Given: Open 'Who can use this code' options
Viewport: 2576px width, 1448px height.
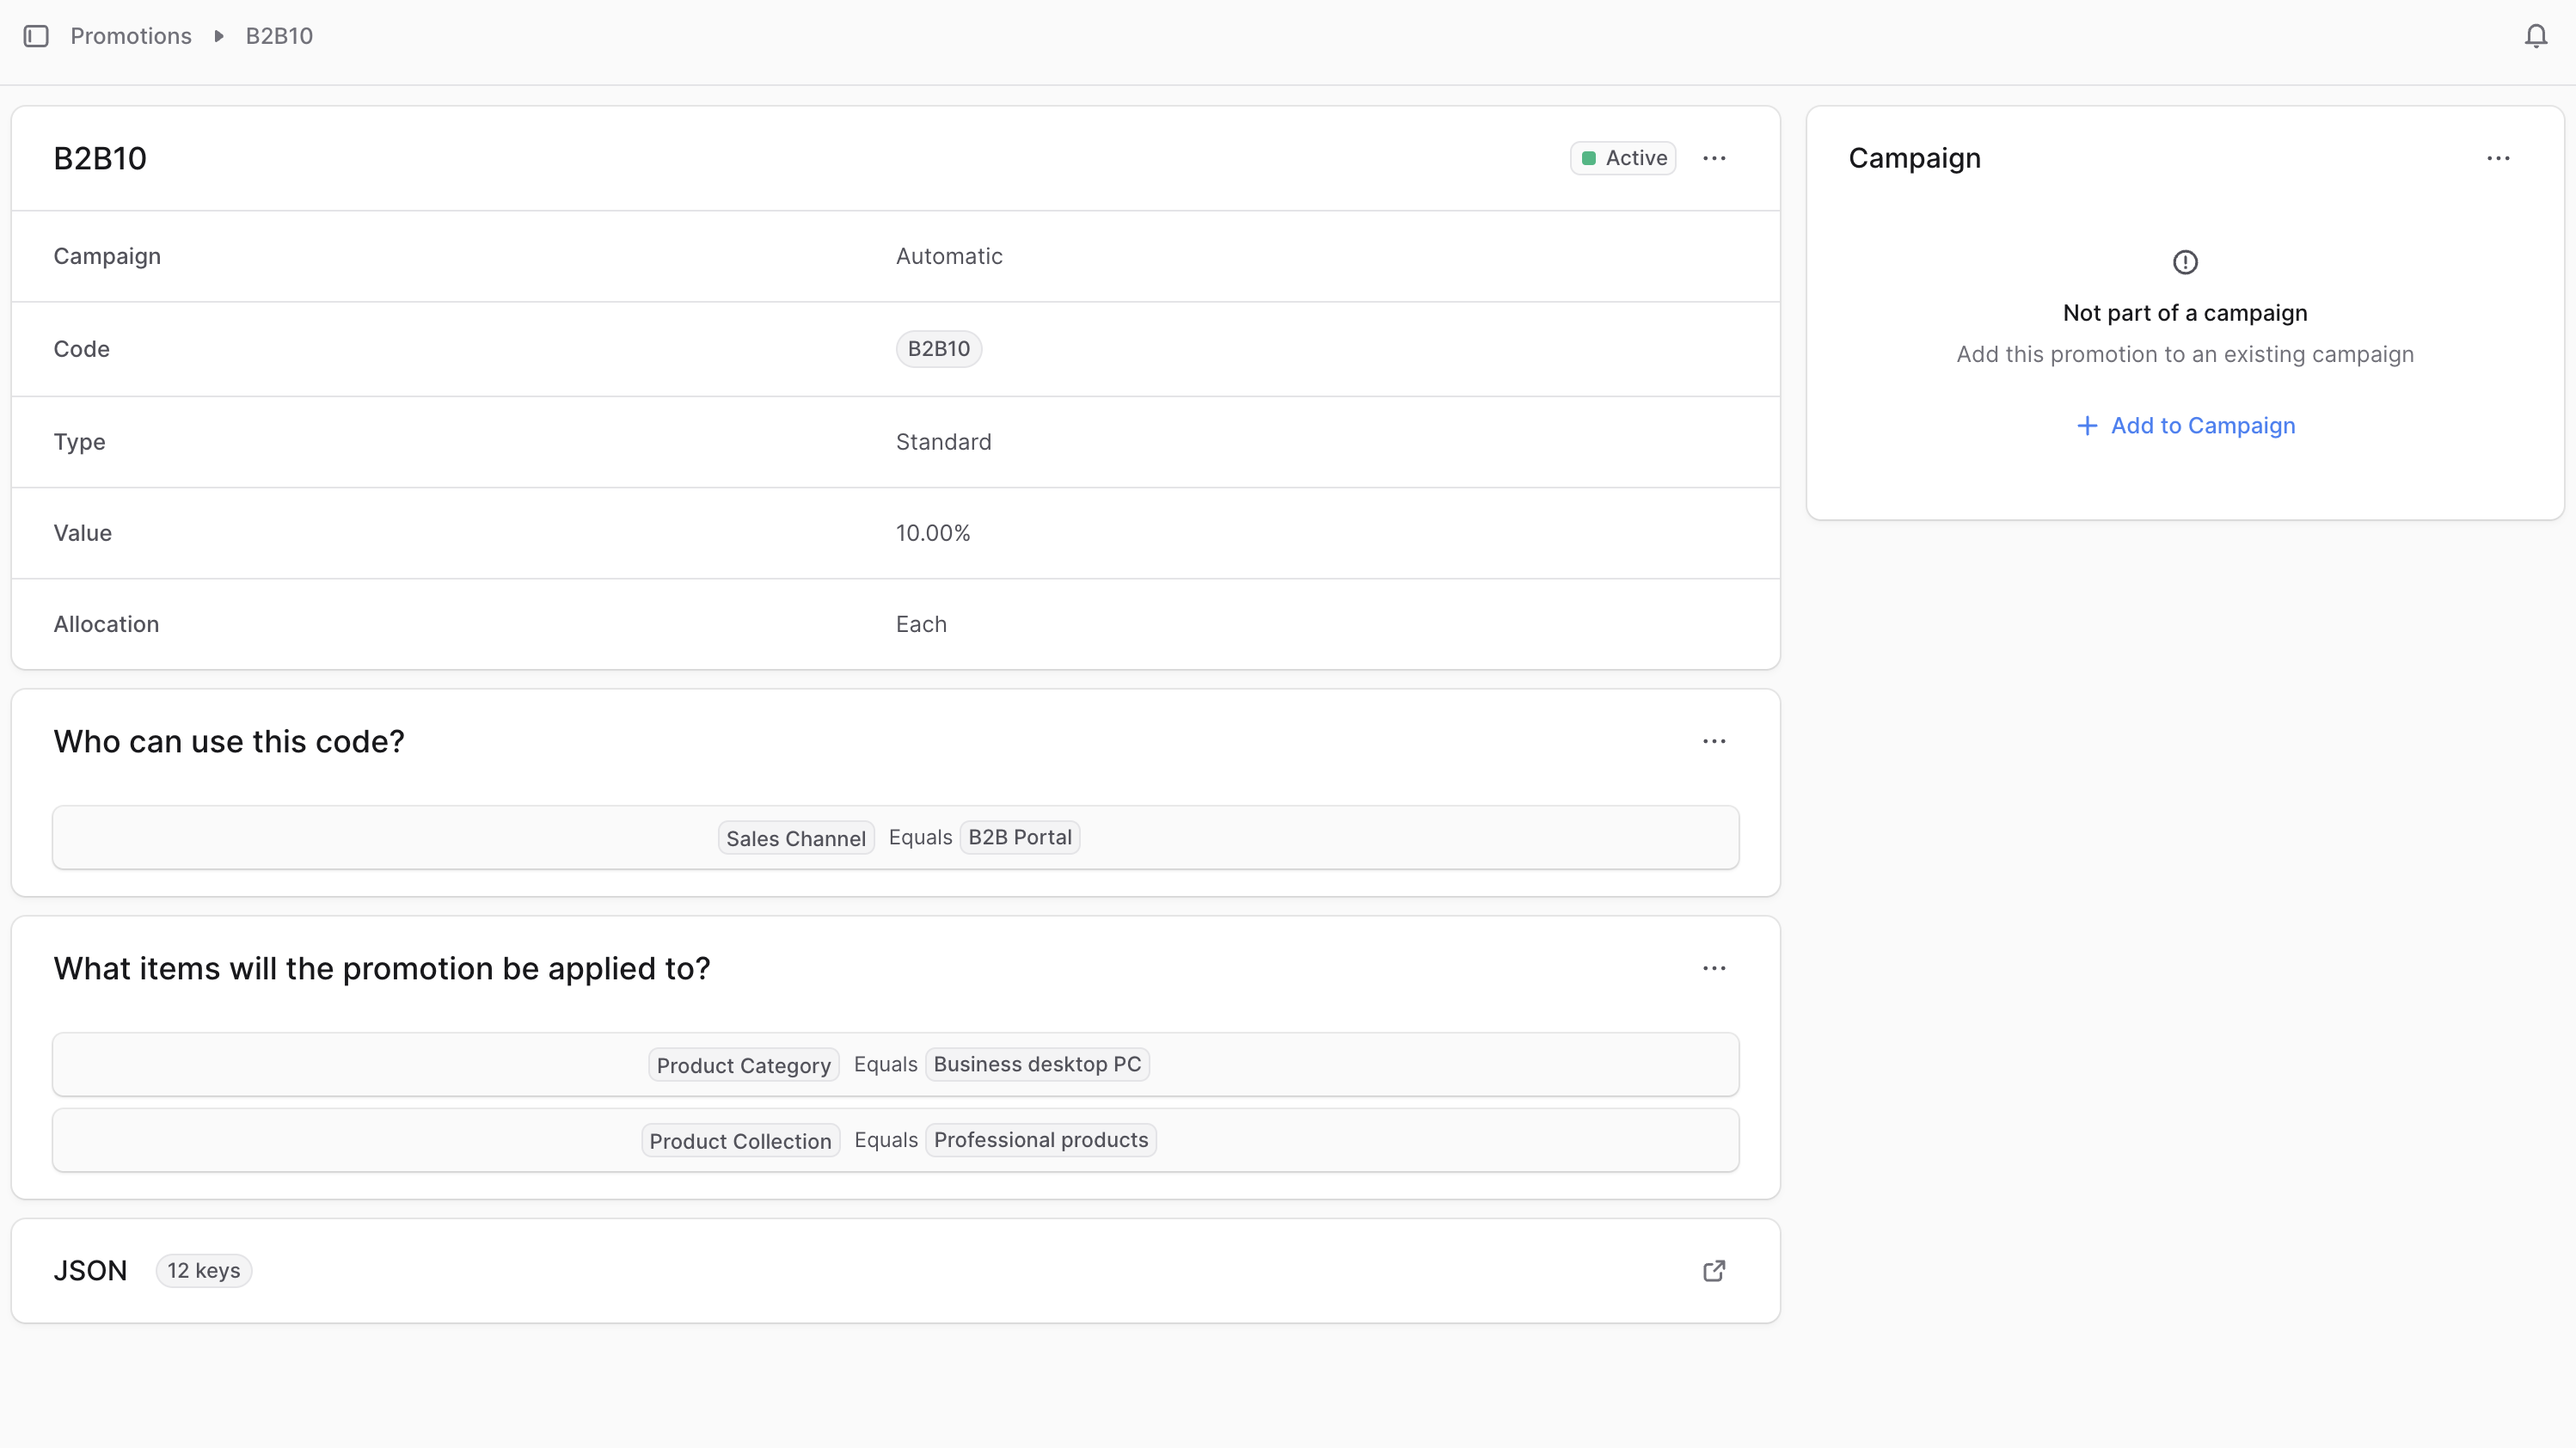Looking at the screenshot, I should [1714, 741].
